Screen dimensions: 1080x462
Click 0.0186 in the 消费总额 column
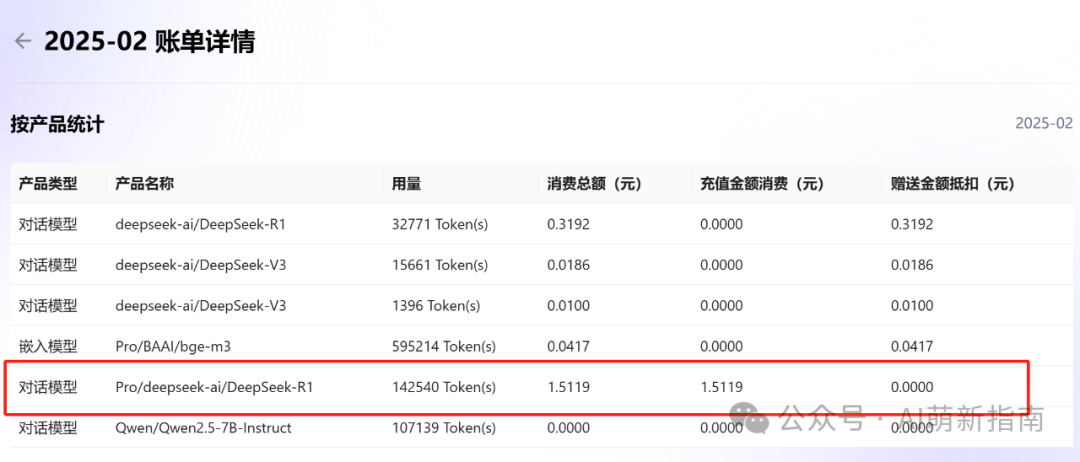coord(568,265)
